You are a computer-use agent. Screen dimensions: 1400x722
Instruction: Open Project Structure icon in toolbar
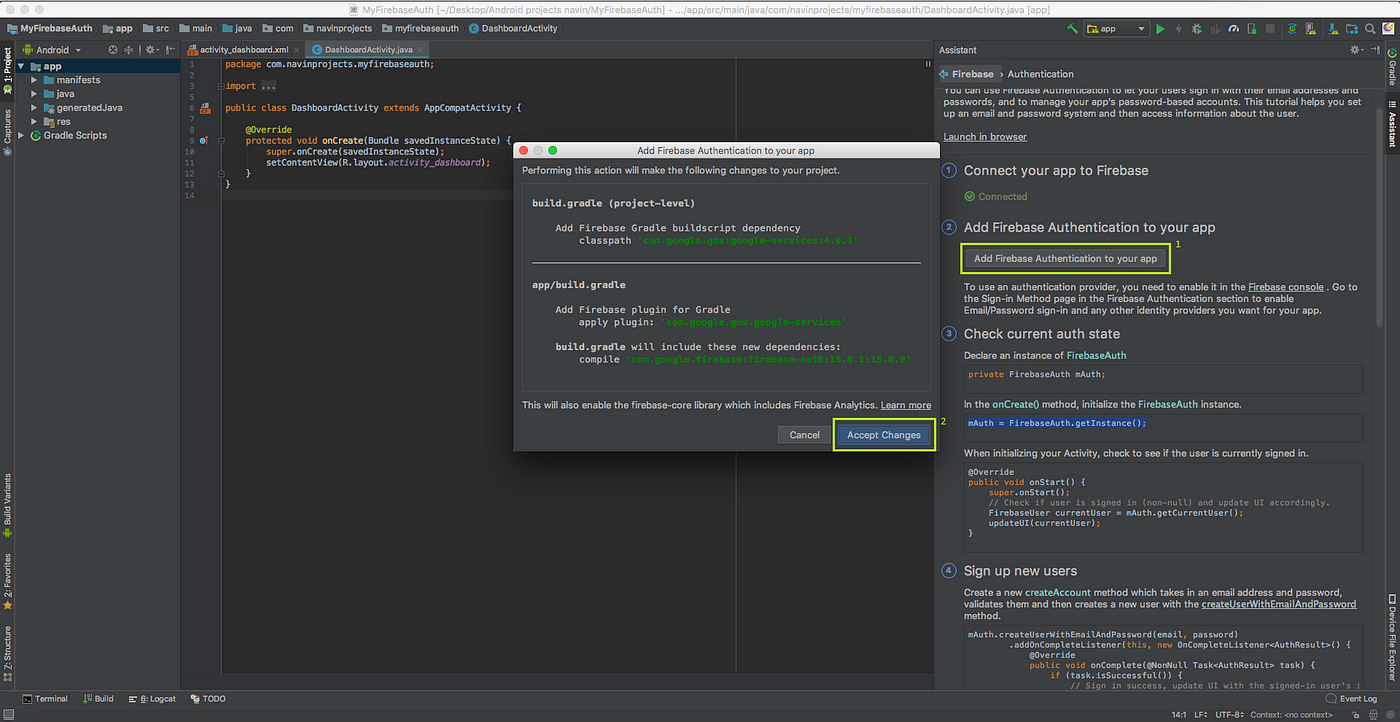[x=1352, y=29]
